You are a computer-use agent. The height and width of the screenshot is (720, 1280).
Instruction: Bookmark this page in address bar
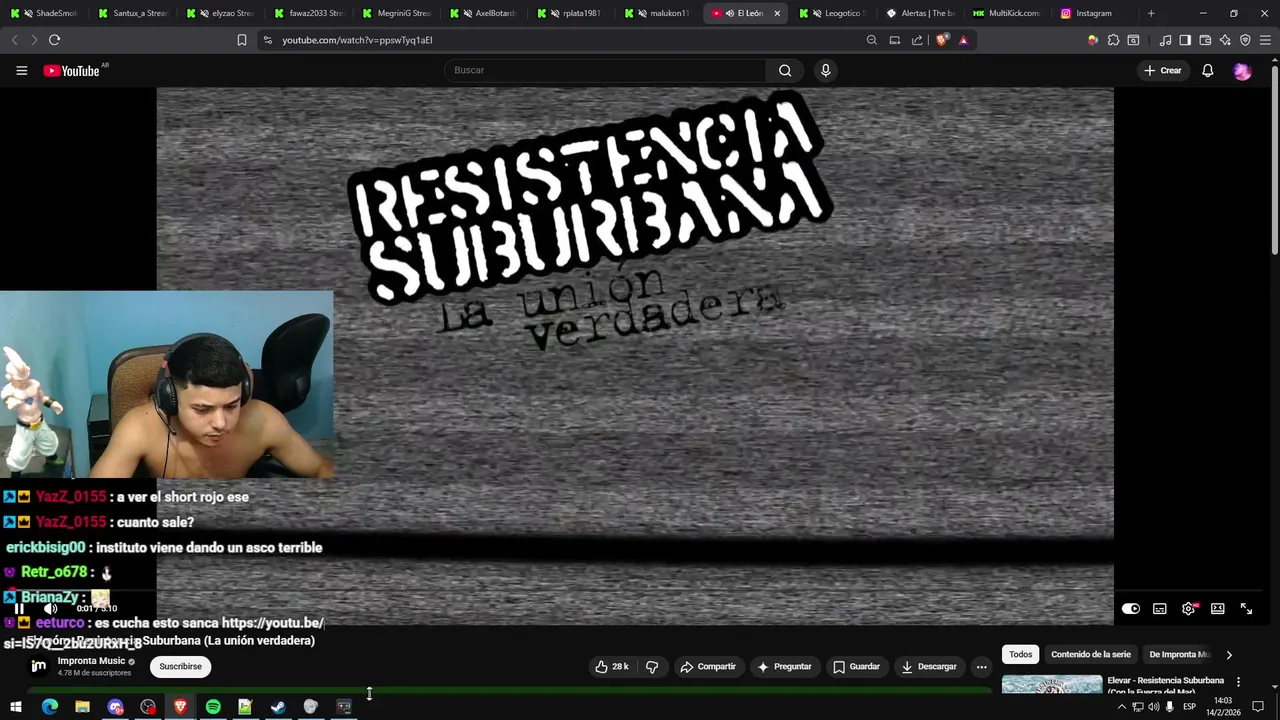point(241,40)
